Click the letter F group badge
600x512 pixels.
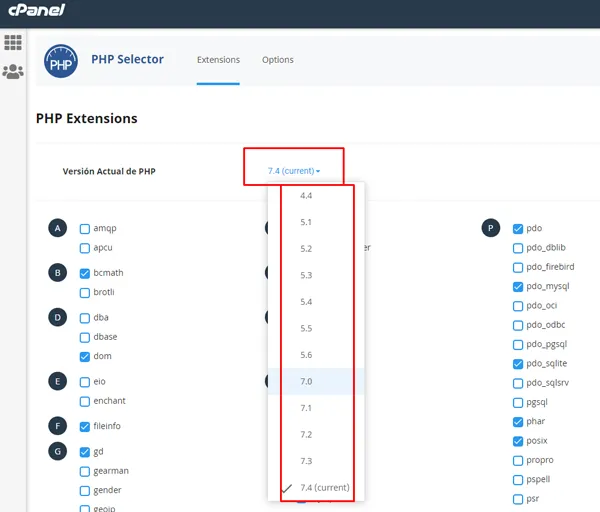(x=58, y=426)
